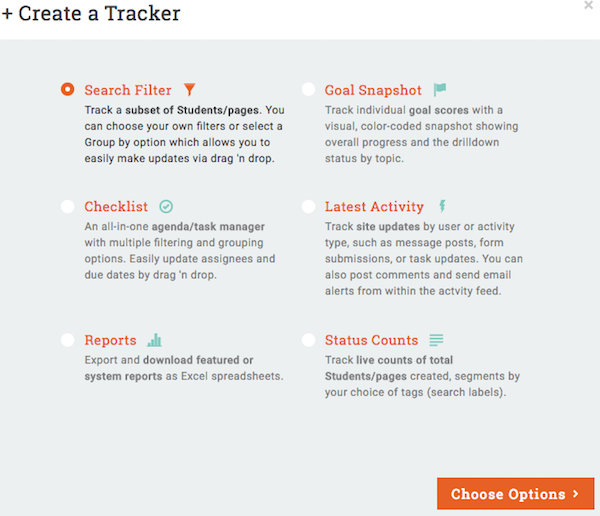Select the Goal Snapshot radio button
The image size is (600, 516).
(307, 90)
